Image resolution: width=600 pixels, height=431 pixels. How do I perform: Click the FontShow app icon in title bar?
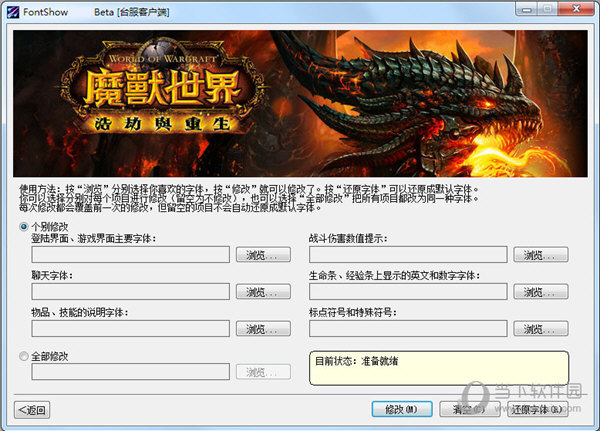(x=13, y=12)
